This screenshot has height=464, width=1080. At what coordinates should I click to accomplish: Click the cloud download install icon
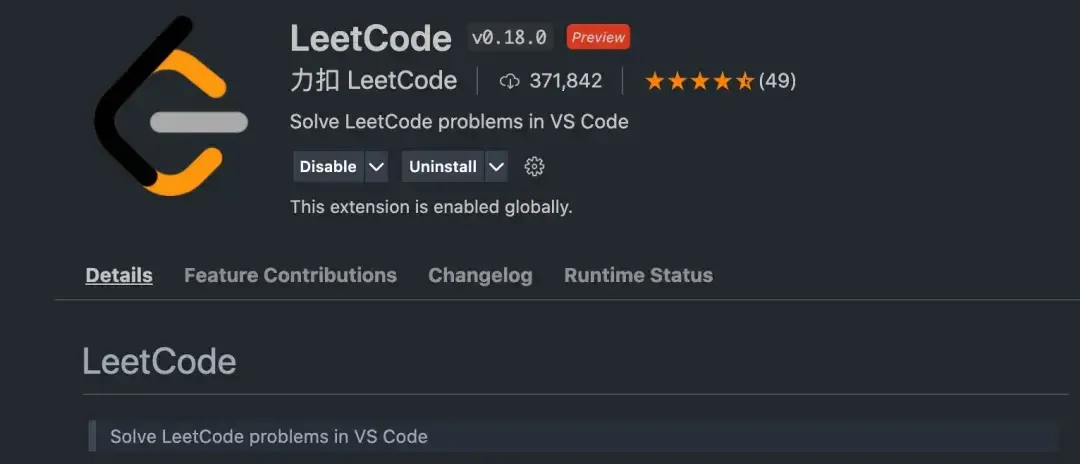click(510, 81)
